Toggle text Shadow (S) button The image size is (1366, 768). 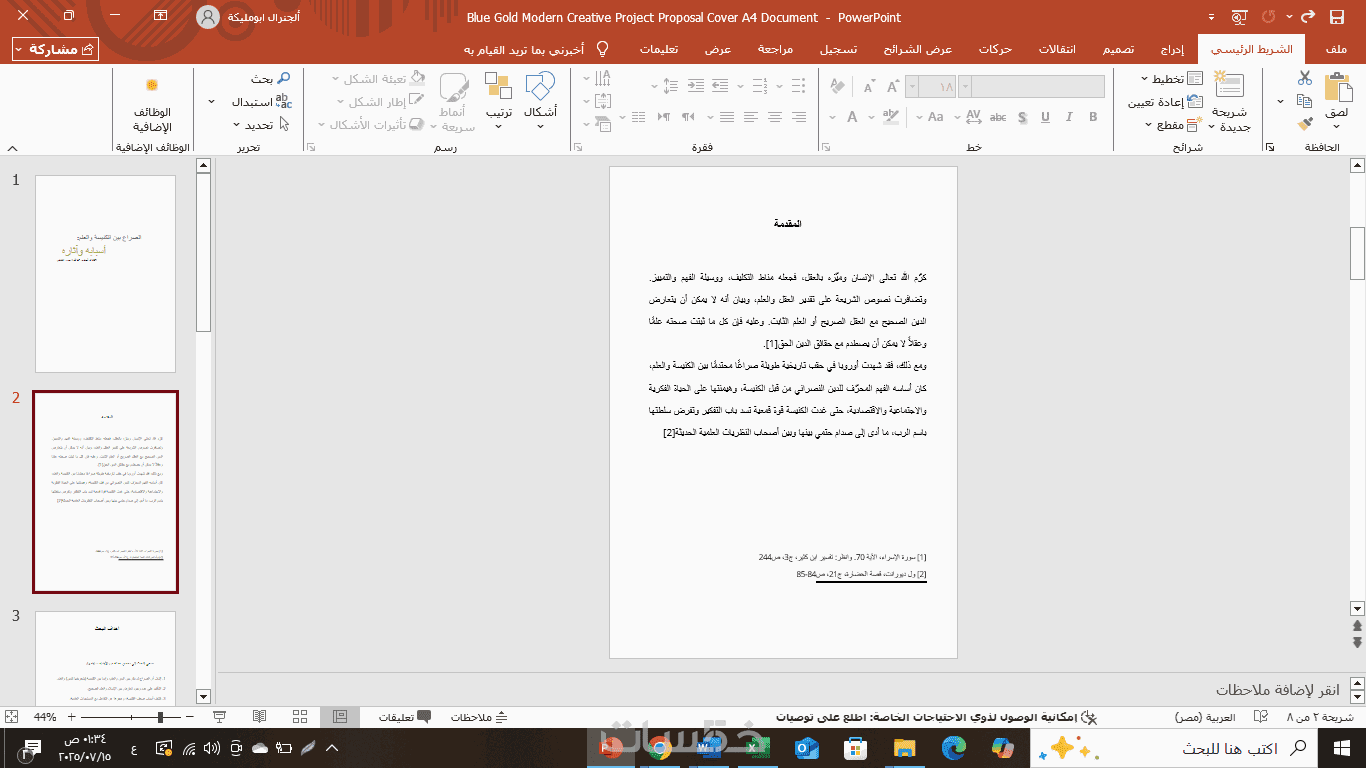tap(1022, 116)
